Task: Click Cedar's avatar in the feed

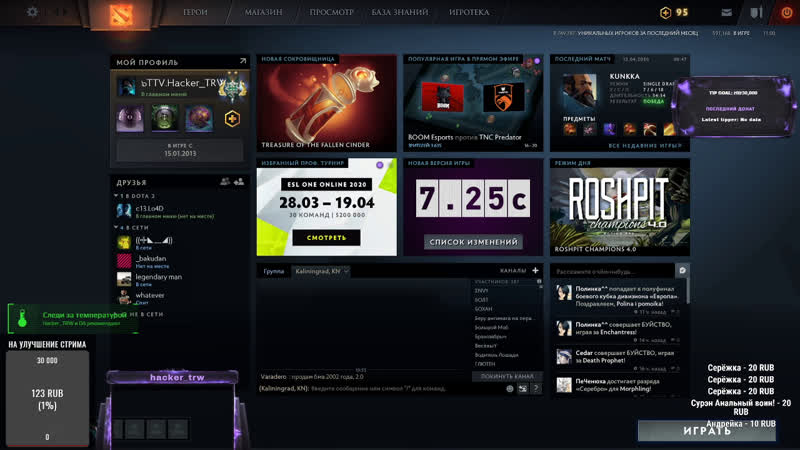Action: pyautogui.click(x=564, y=356)
